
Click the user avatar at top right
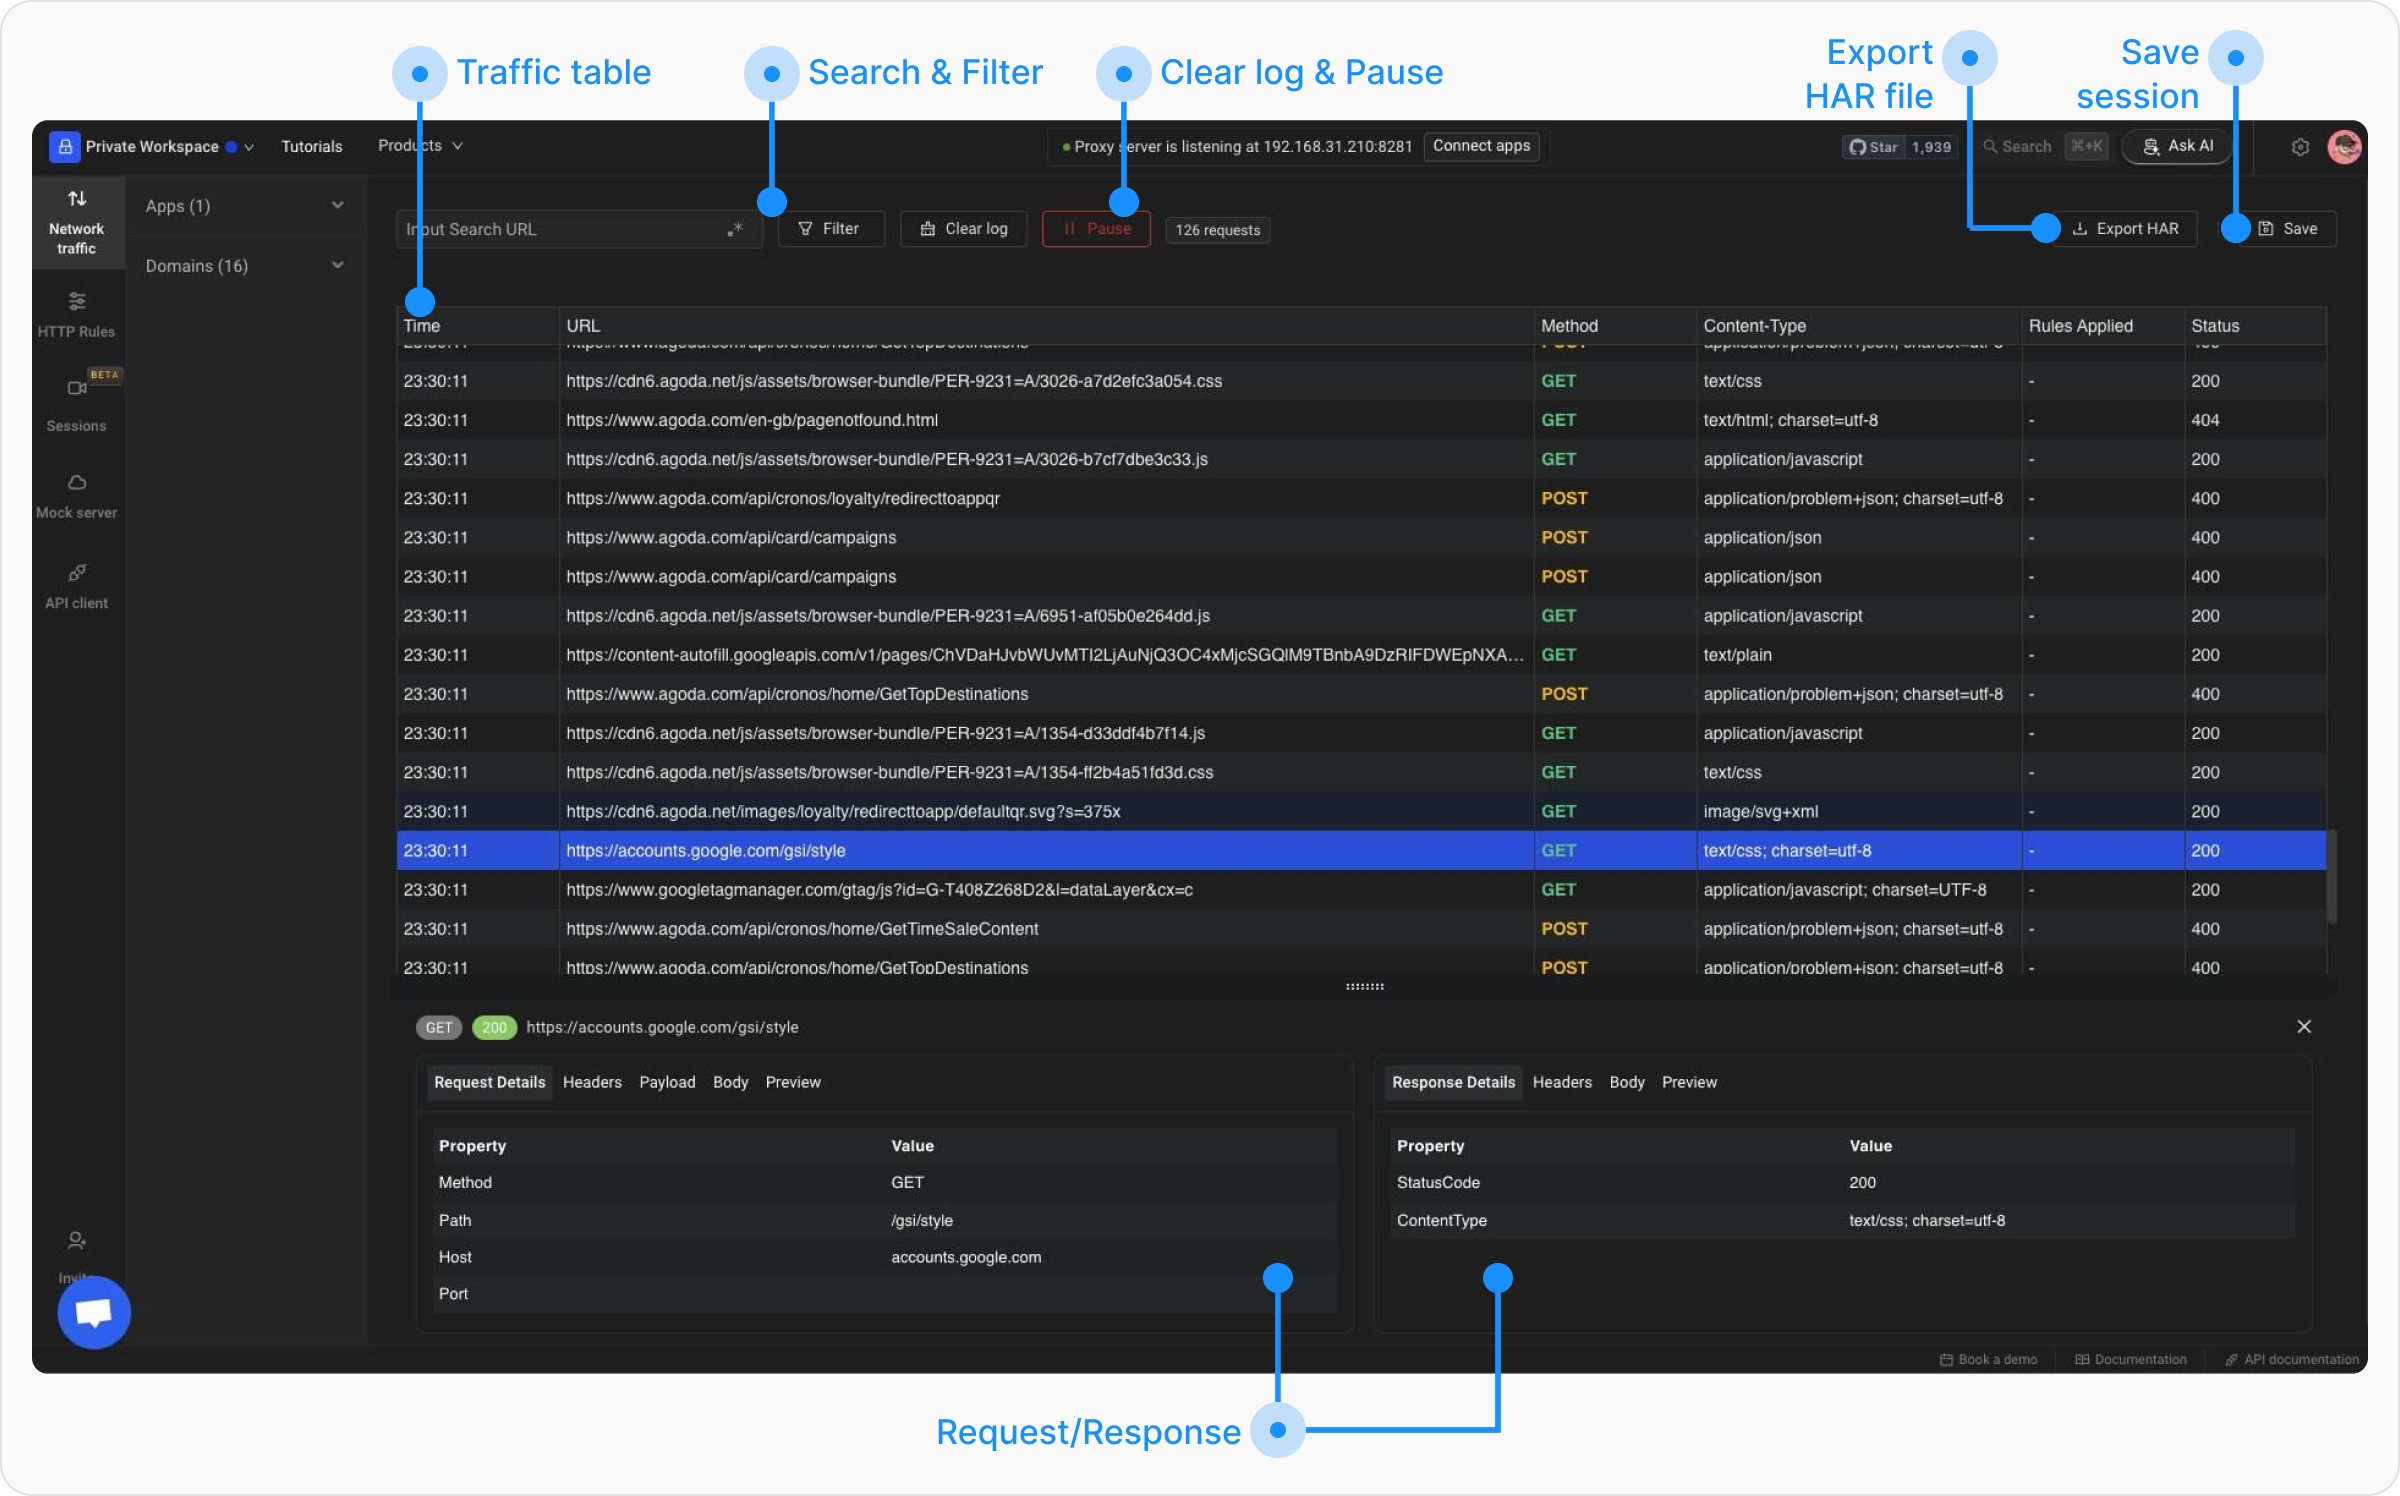2344,147
